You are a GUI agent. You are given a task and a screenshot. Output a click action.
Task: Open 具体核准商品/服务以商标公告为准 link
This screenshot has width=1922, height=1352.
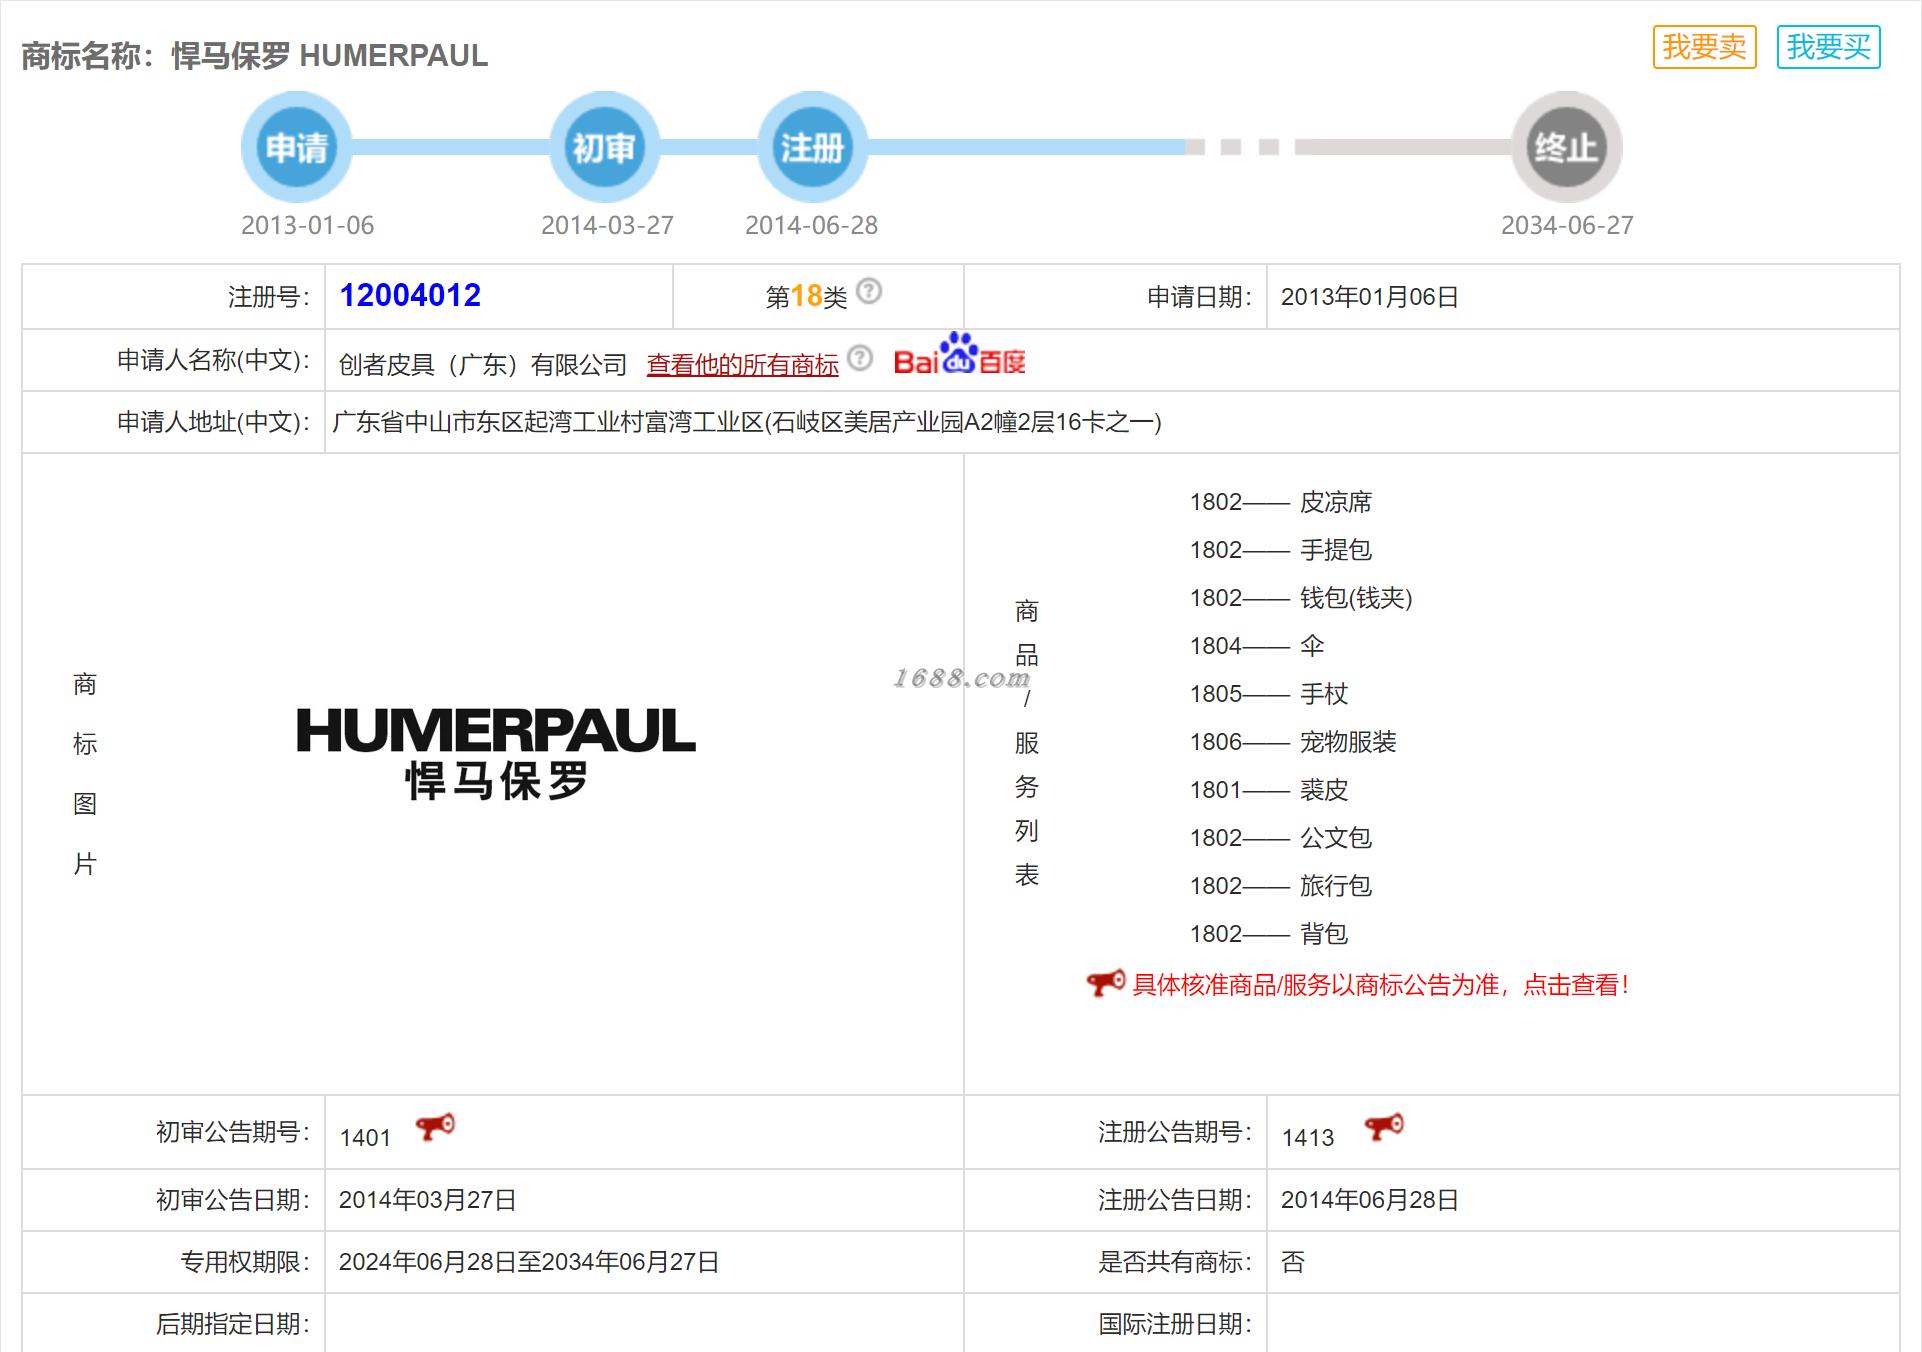(x=1380, y=985)
